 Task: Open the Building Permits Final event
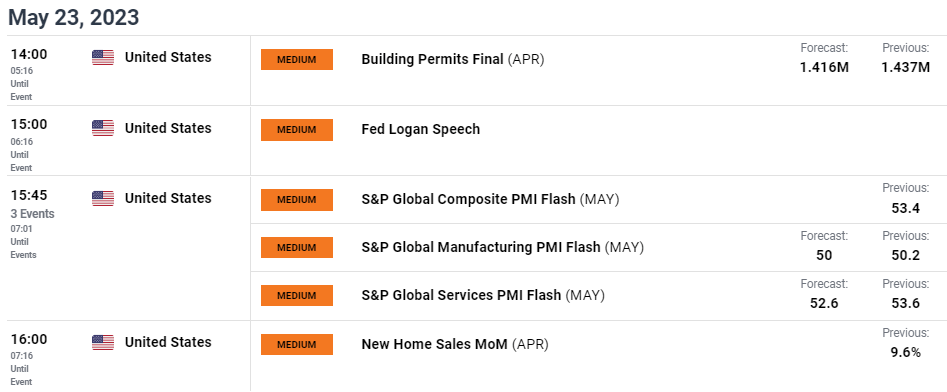(452, 59)
